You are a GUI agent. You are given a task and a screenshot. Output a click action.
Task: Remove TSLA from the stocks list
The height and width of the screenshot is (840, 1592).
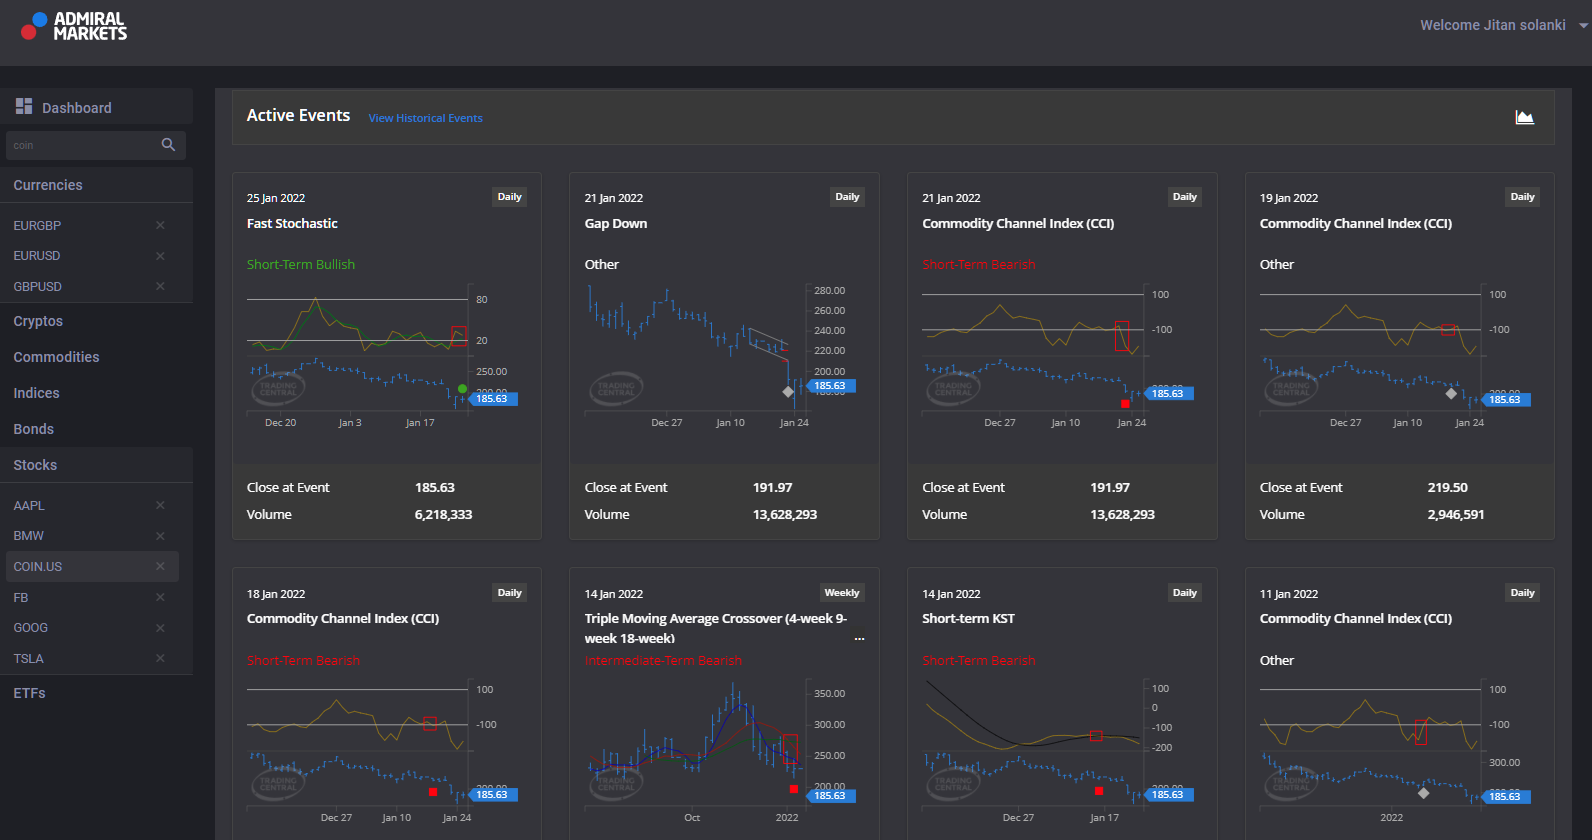click(x=160, y=658)
